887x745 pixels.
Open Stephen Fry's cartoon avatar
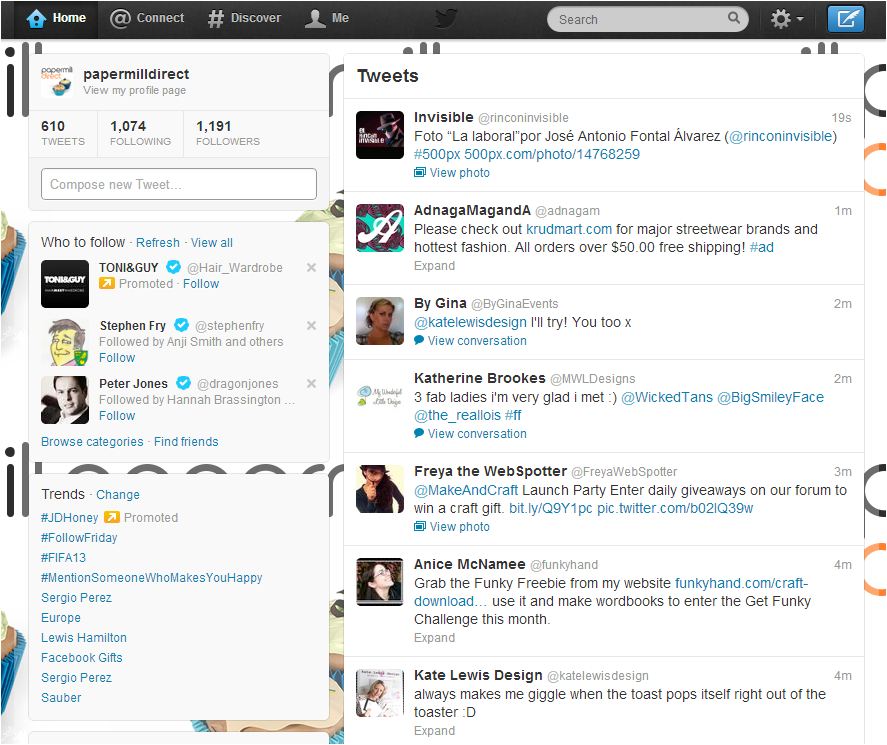point(65,342)
